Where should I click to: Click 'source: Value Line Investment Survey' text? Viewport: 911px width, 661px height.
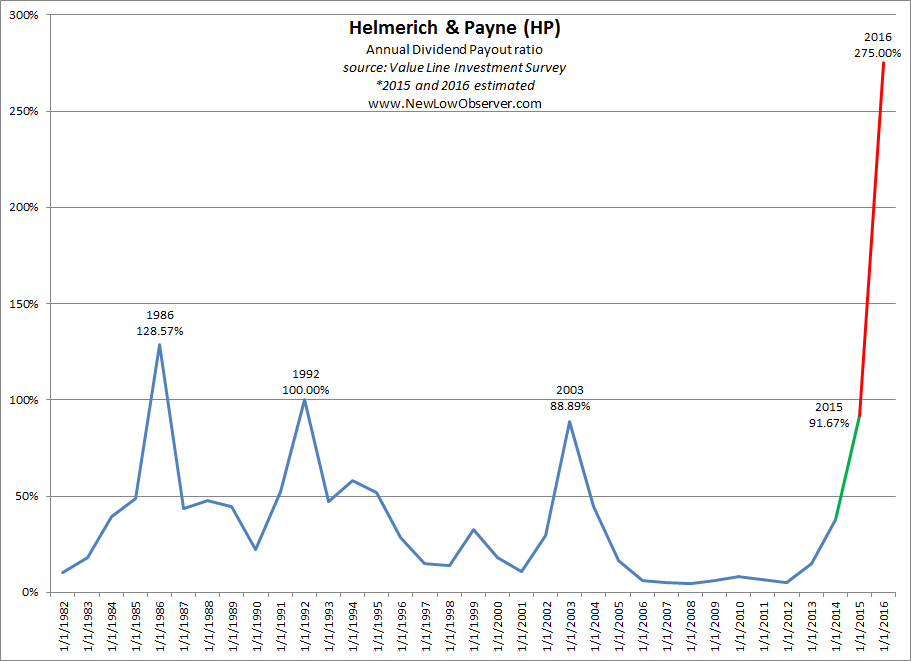(454, 67)
